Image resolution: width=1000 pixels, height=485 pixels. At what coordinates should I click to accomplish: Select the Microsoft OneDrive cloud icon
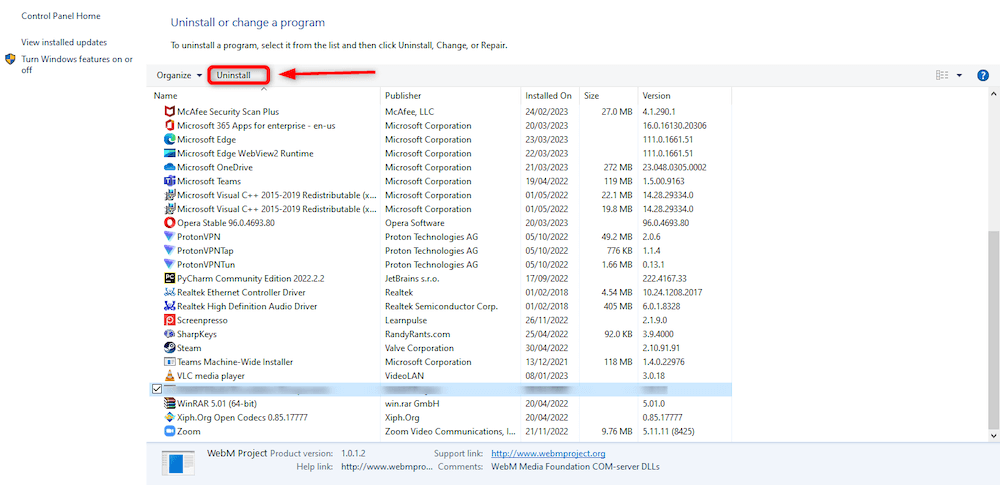click(170, 167)
